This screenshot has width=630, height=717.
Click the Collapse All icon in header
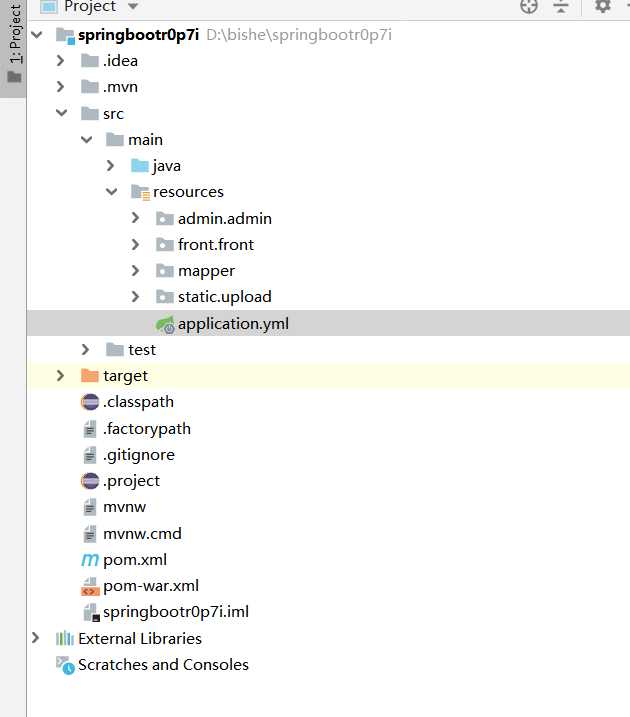[x=561, y=6]
